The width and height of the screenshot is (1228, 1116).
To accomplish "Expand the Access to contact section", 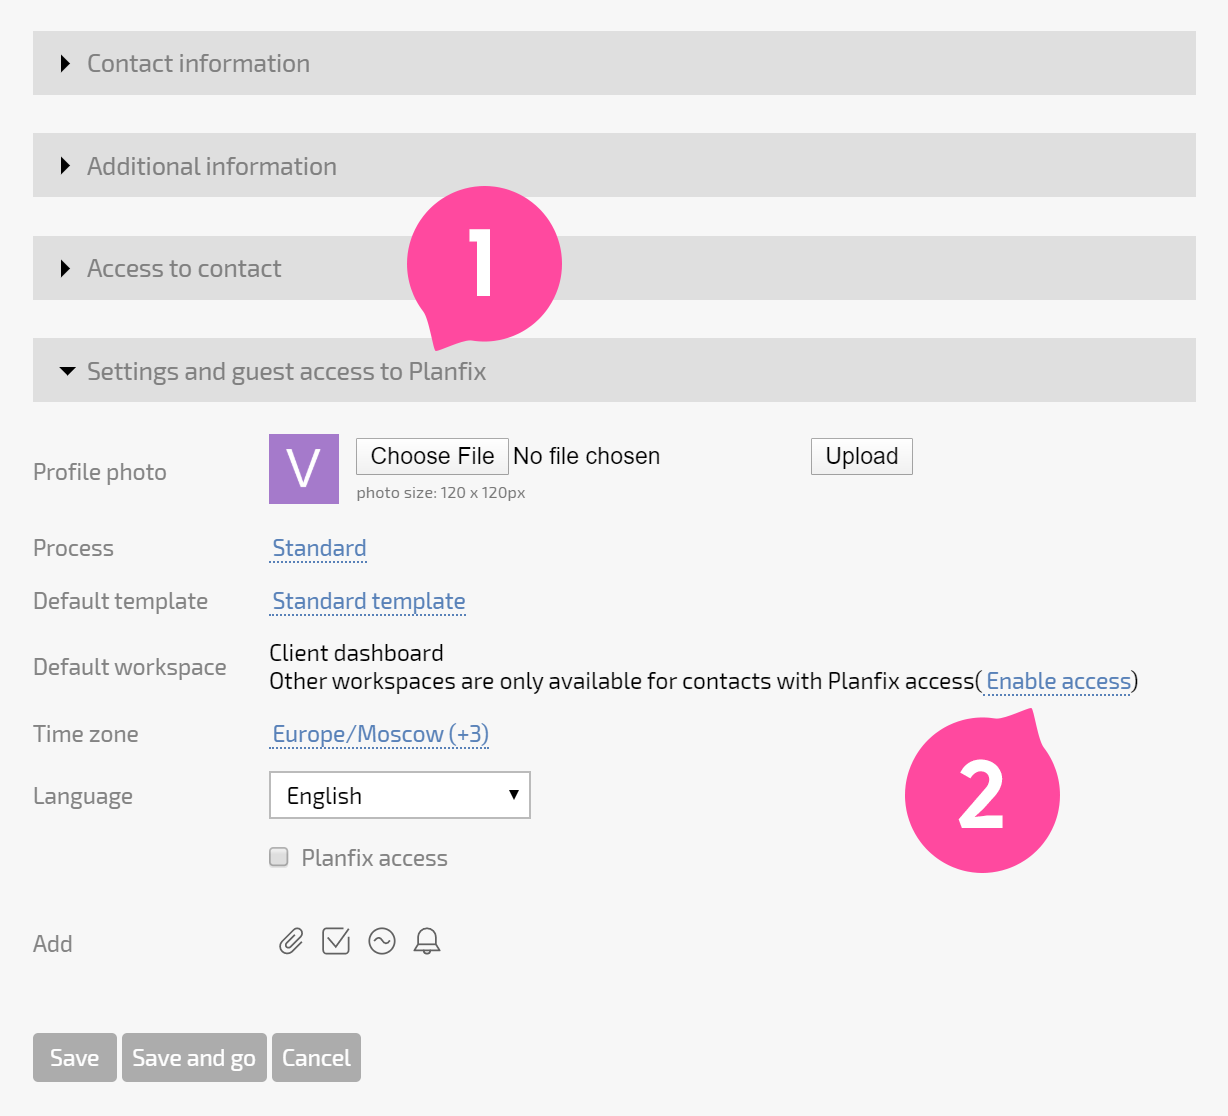I will [x=614, y=268].
